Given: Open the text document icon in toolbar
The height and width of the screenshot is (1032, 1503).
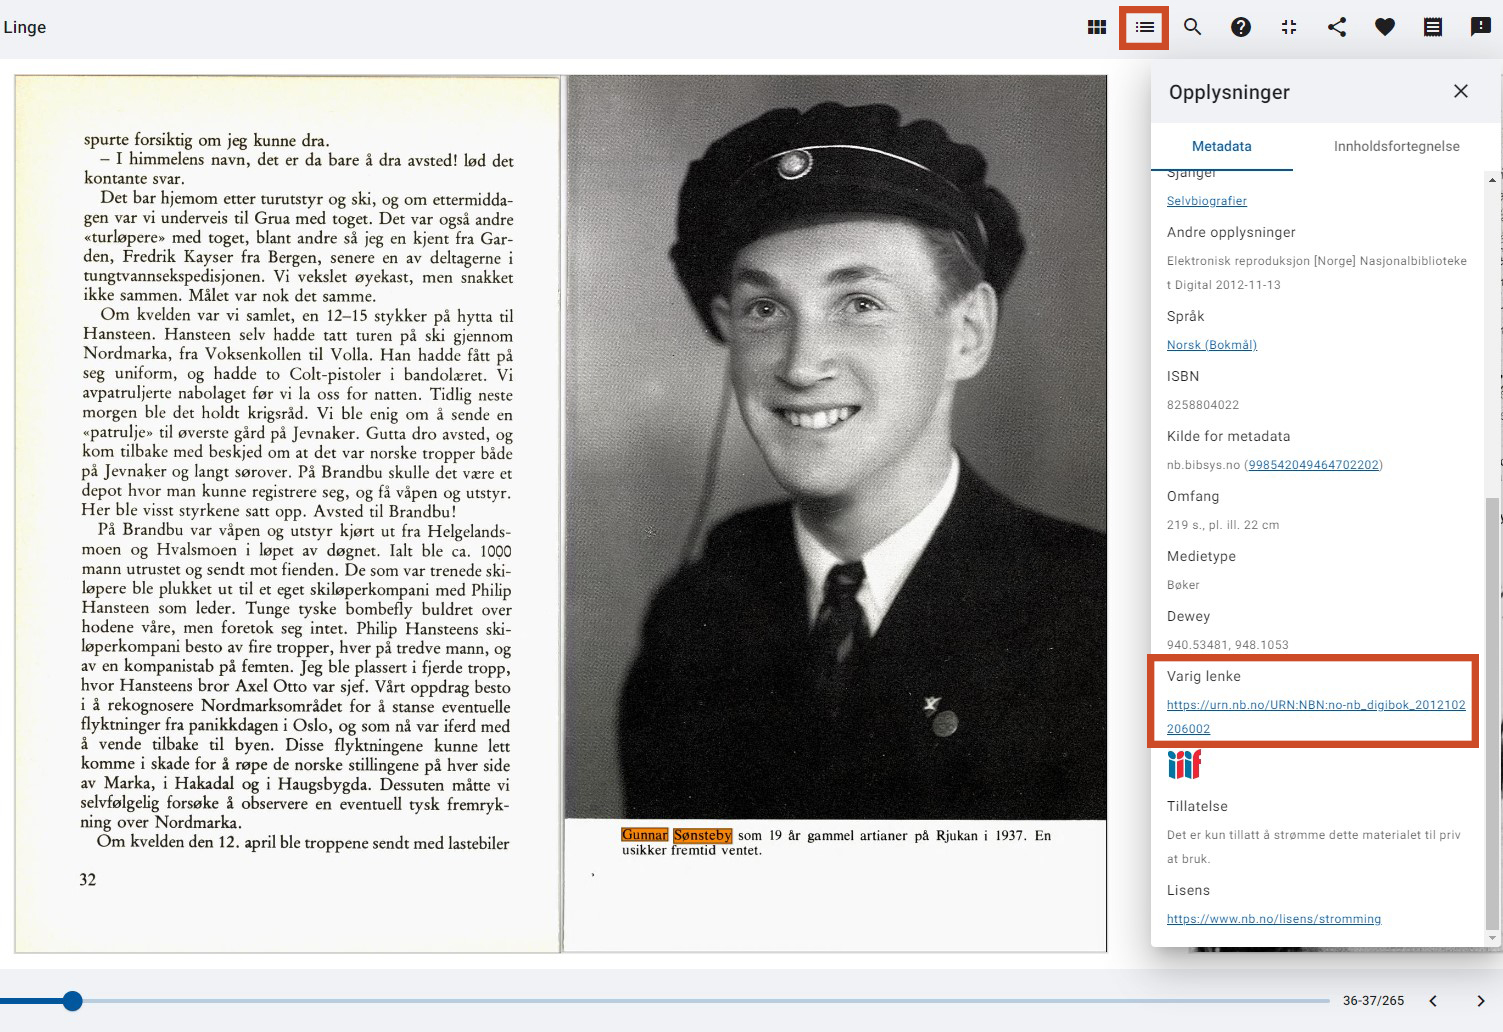Looking at the screenshot, I should (x=1433, y=27).
